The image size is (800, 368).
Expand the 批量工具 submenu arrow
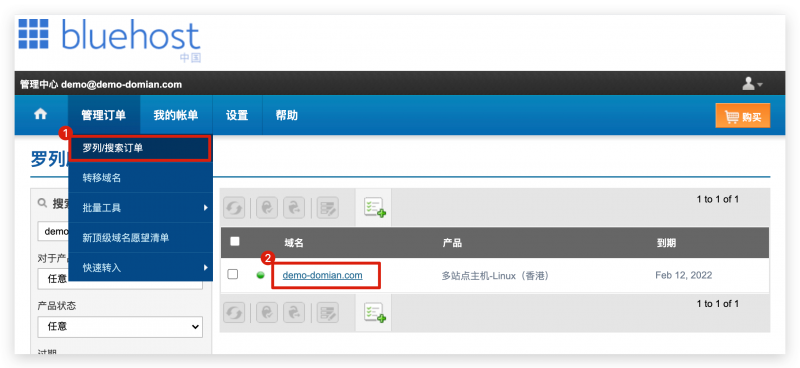coord(206,208)
